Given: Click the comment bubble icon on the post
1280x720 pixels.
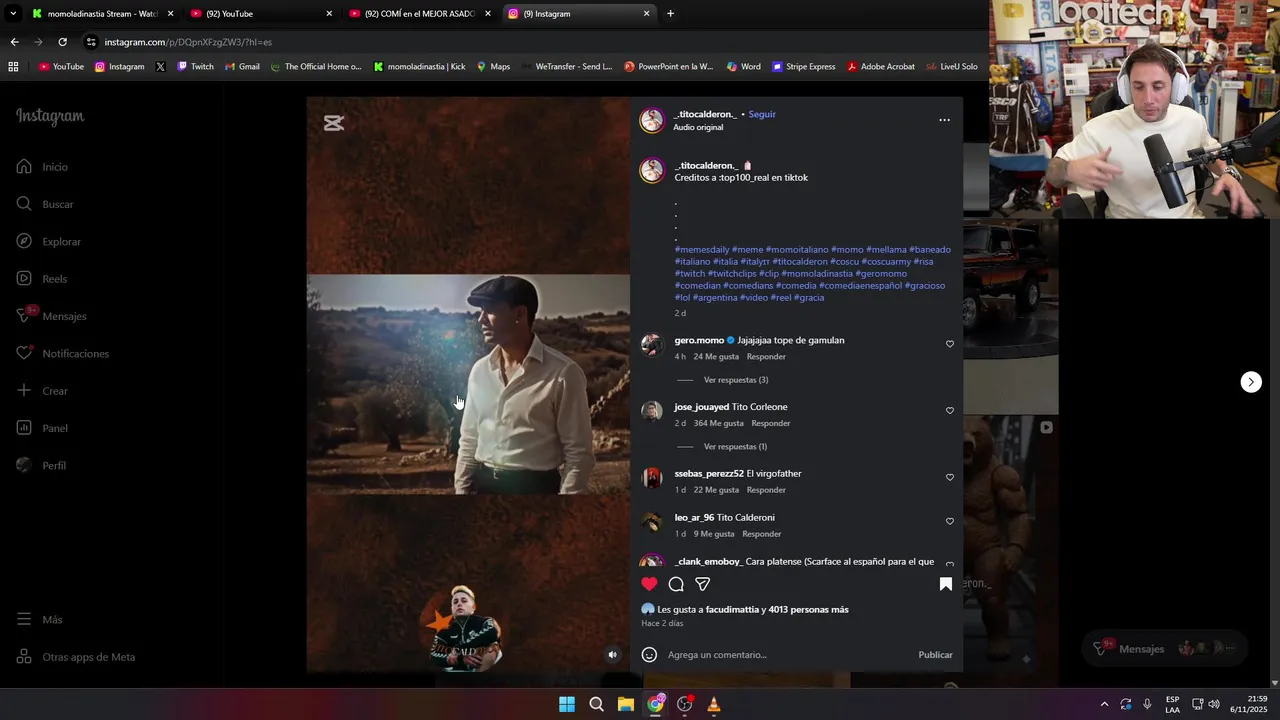Looking at the screenshot, I should pos(676,584).
